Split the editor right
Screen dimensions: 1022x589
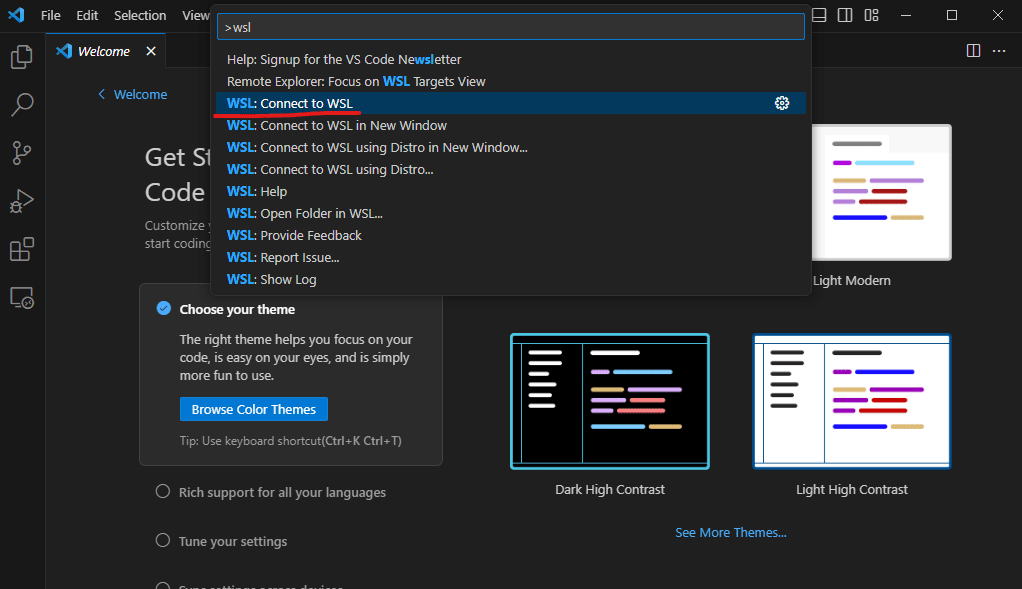pos(973,51)
